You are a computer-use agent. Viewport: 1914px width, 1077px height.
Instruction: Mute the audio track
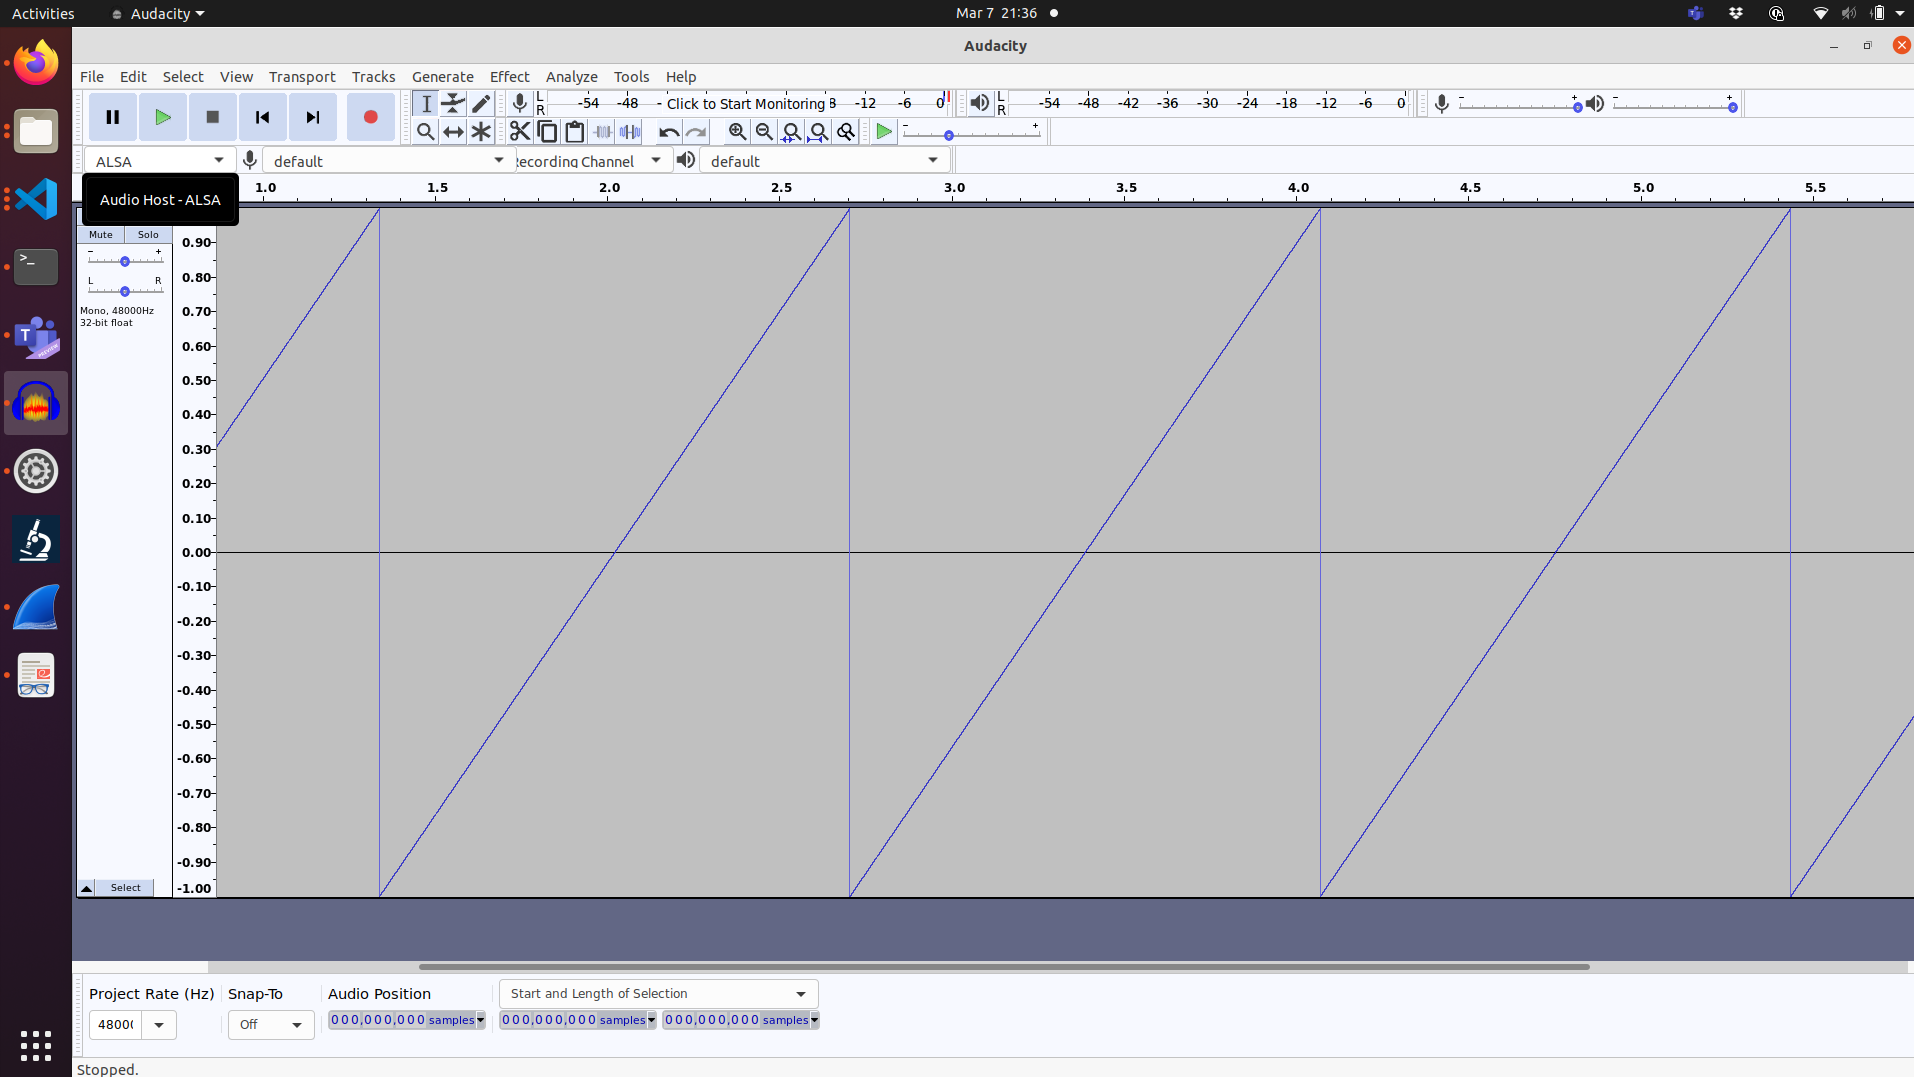[100, 234]
